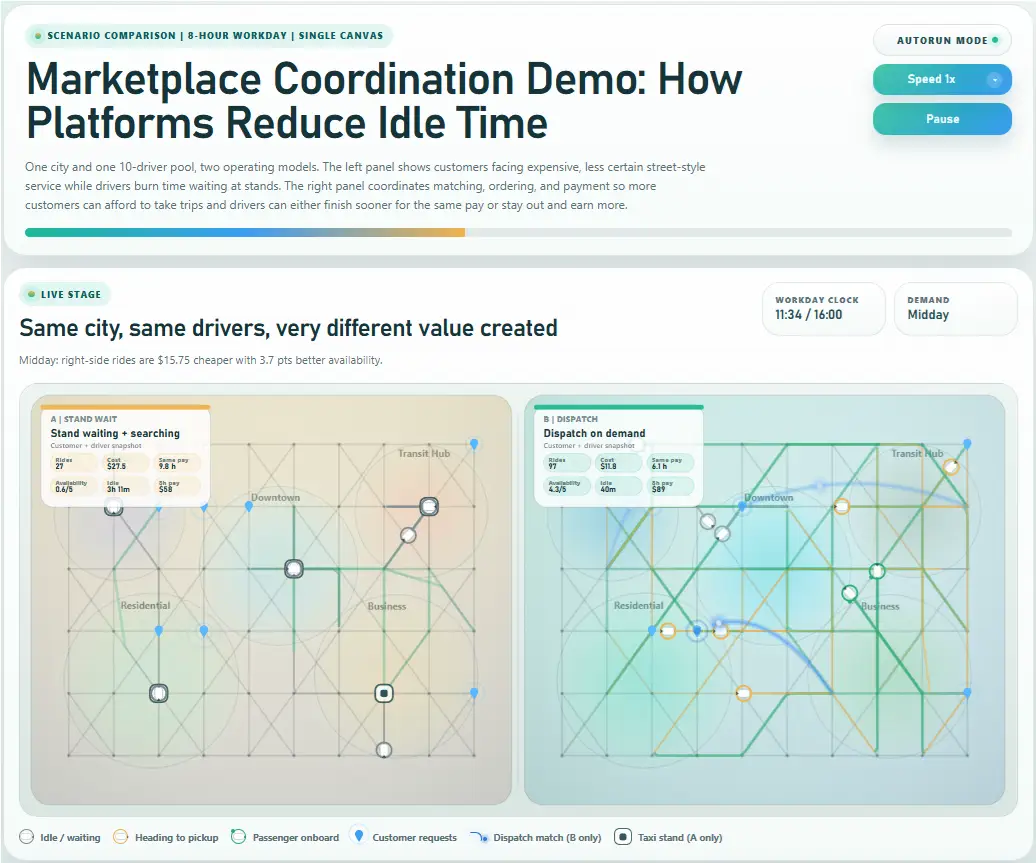
Task: Click the Workday Clock card showing 11:34 / 16:00
Action: click(x=823, y=308)
